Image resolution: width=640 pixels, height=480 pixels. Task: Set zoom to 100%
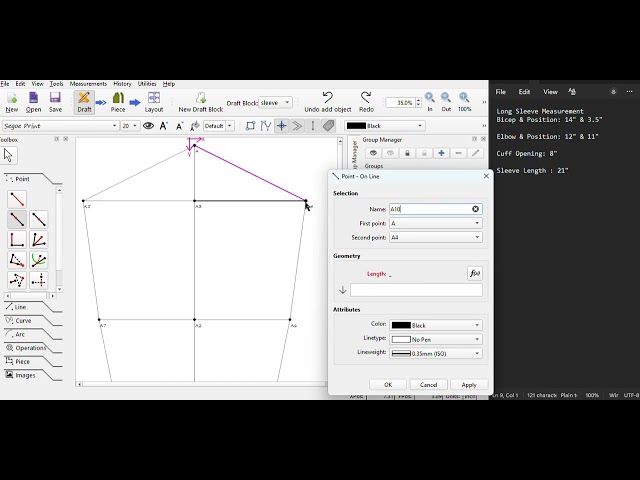click(x=464, y=102)
